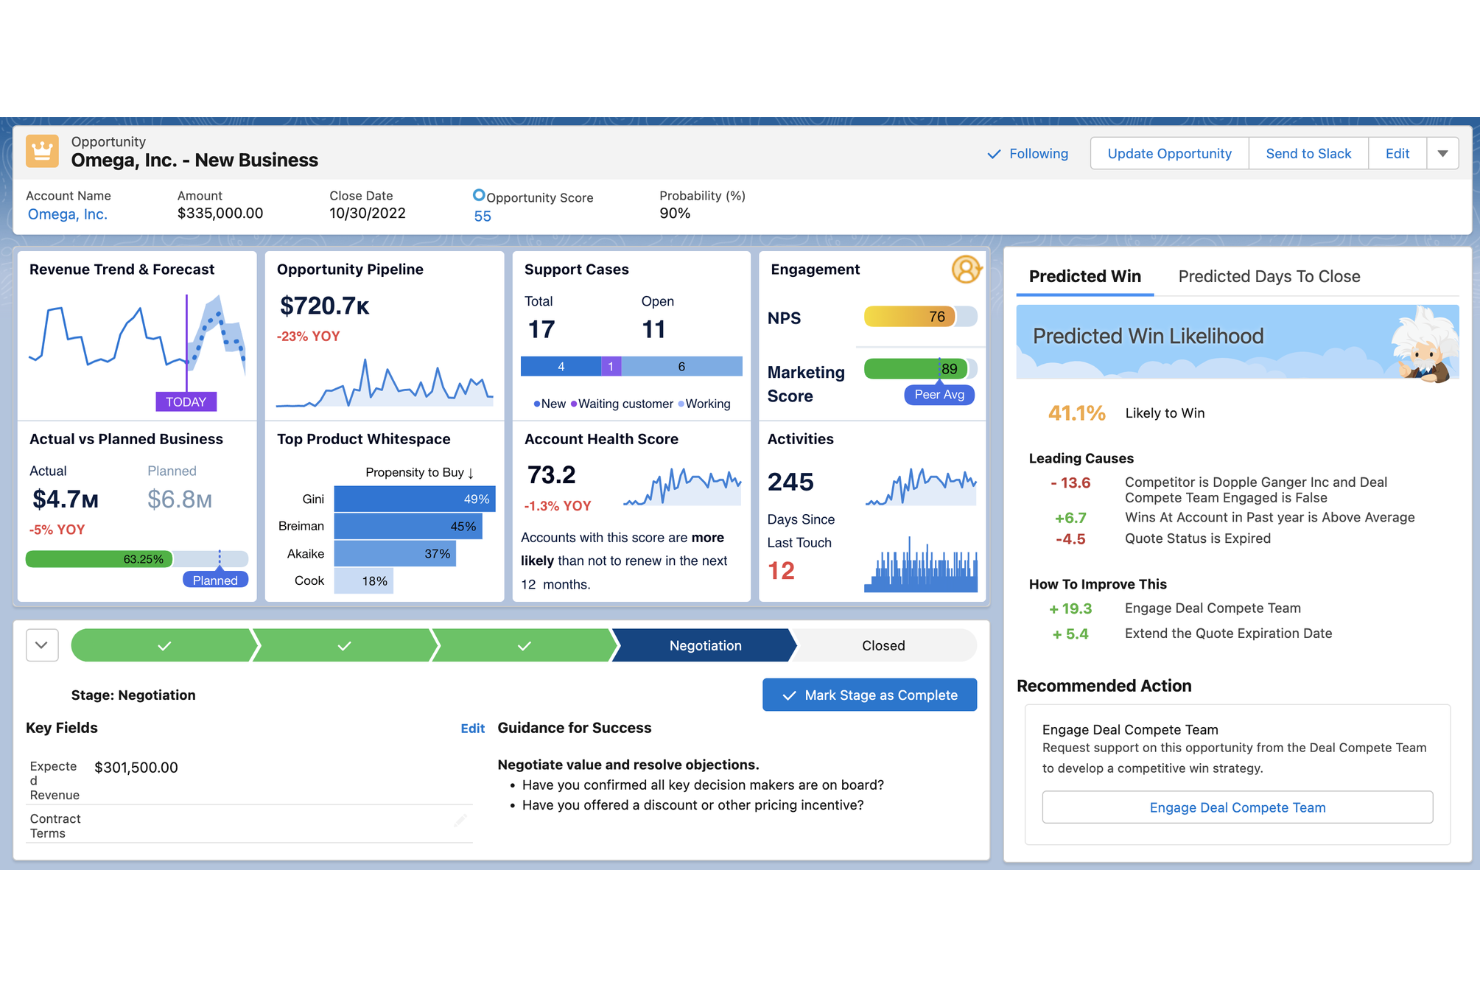Screen dimensions: 1480x987
Task: Click the checkmark on the first completed stage
Action: tap(163, 645)
